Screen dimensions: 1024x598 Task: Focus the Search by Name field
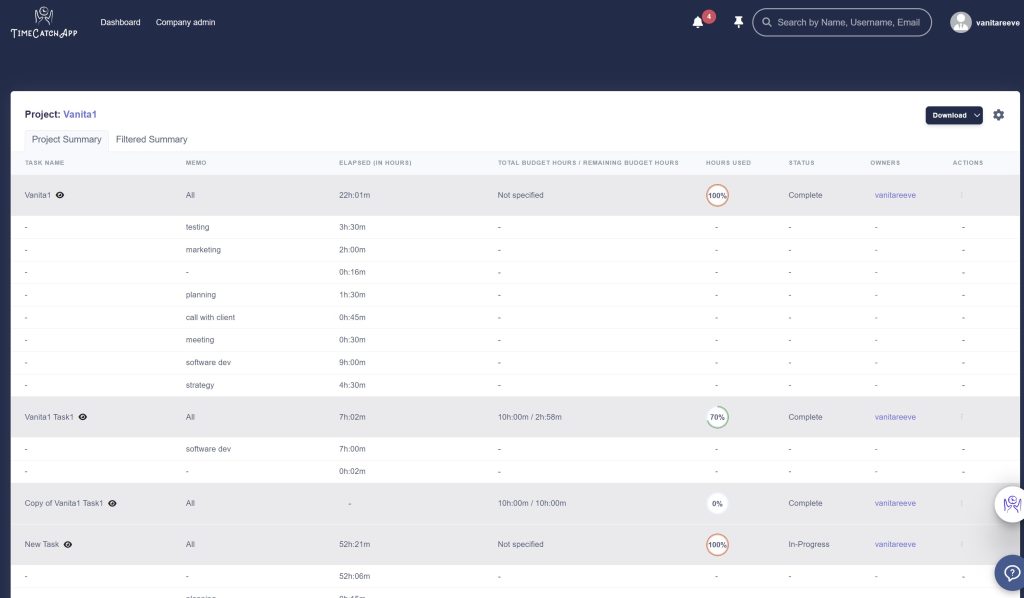tap(848, 22)
